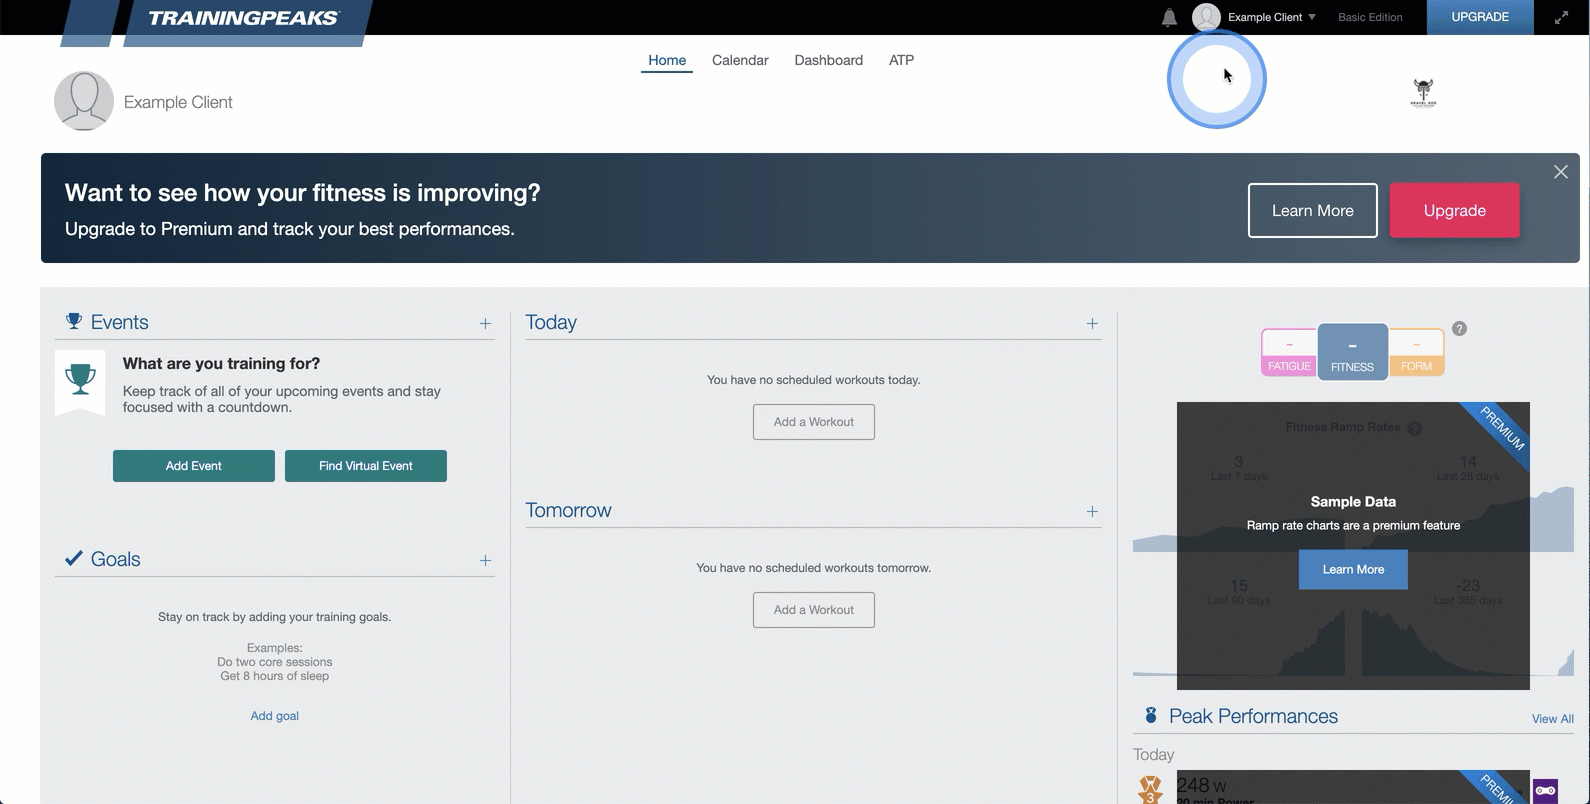
Task: Click the large trophy ribbon graphic
Action: (x=80, y=383)
